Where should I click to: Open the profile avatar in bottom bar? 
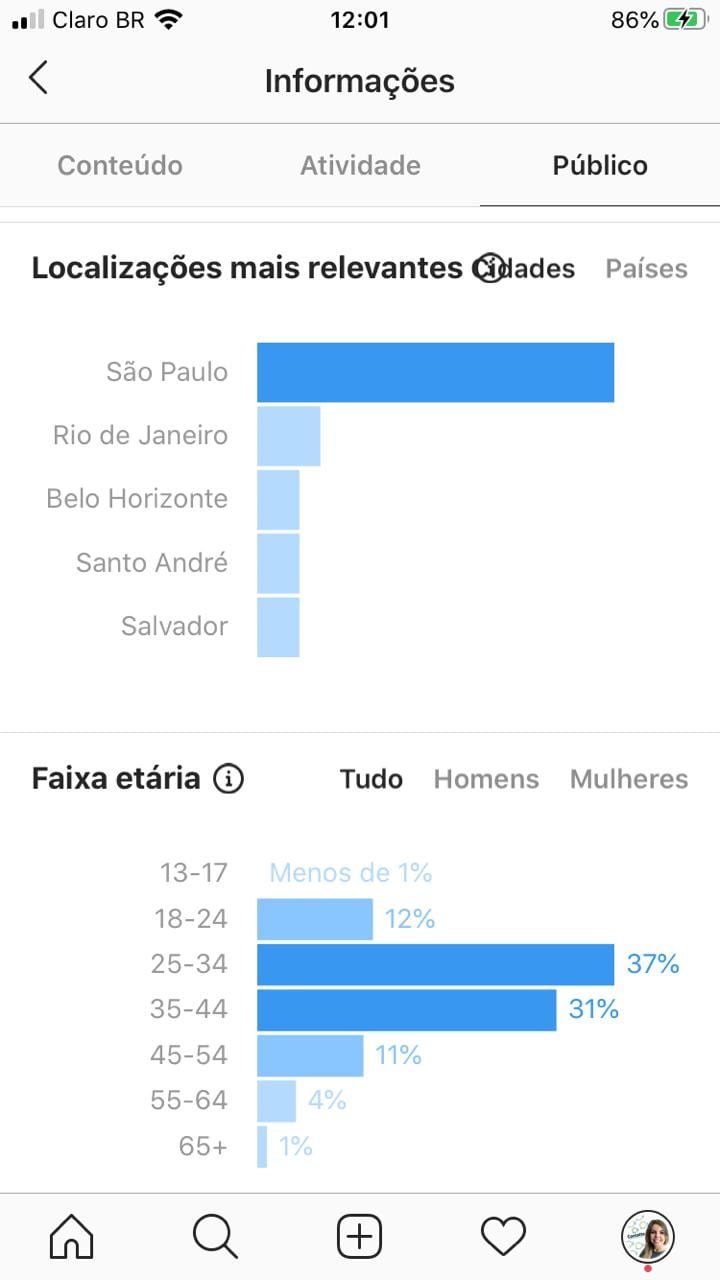648,1237
